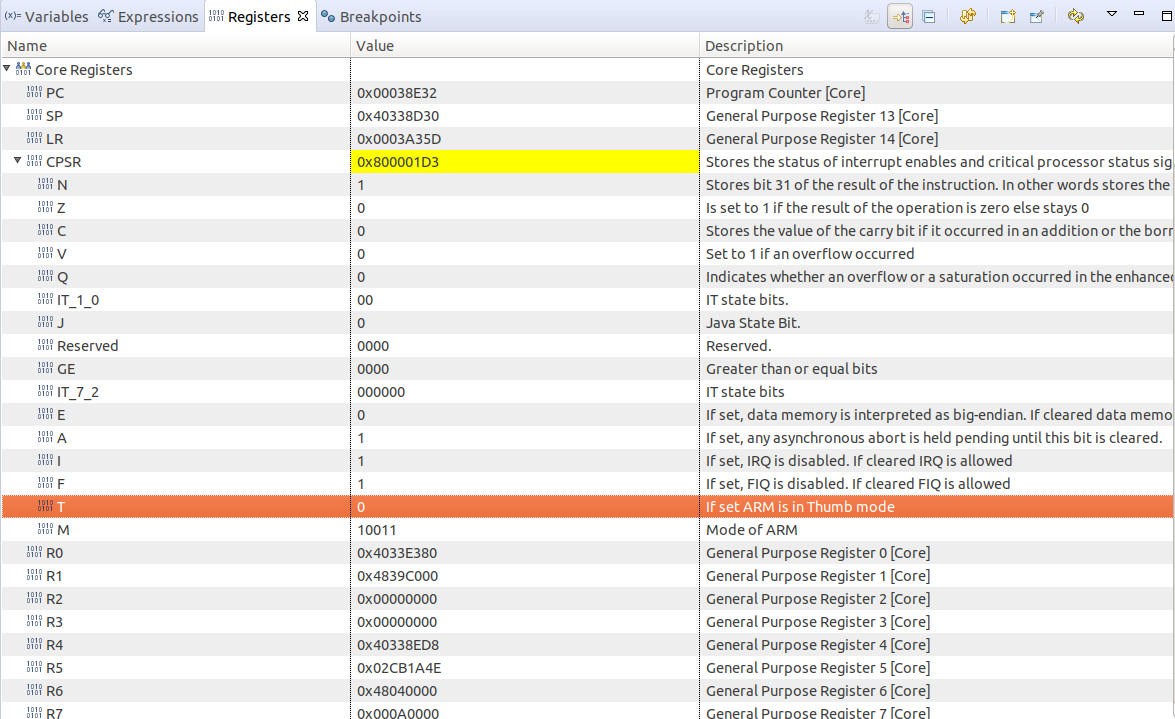Select the R0 register row icon
Image resolution: width=1175 pixels, height=719 pixels.
(35, 553)
